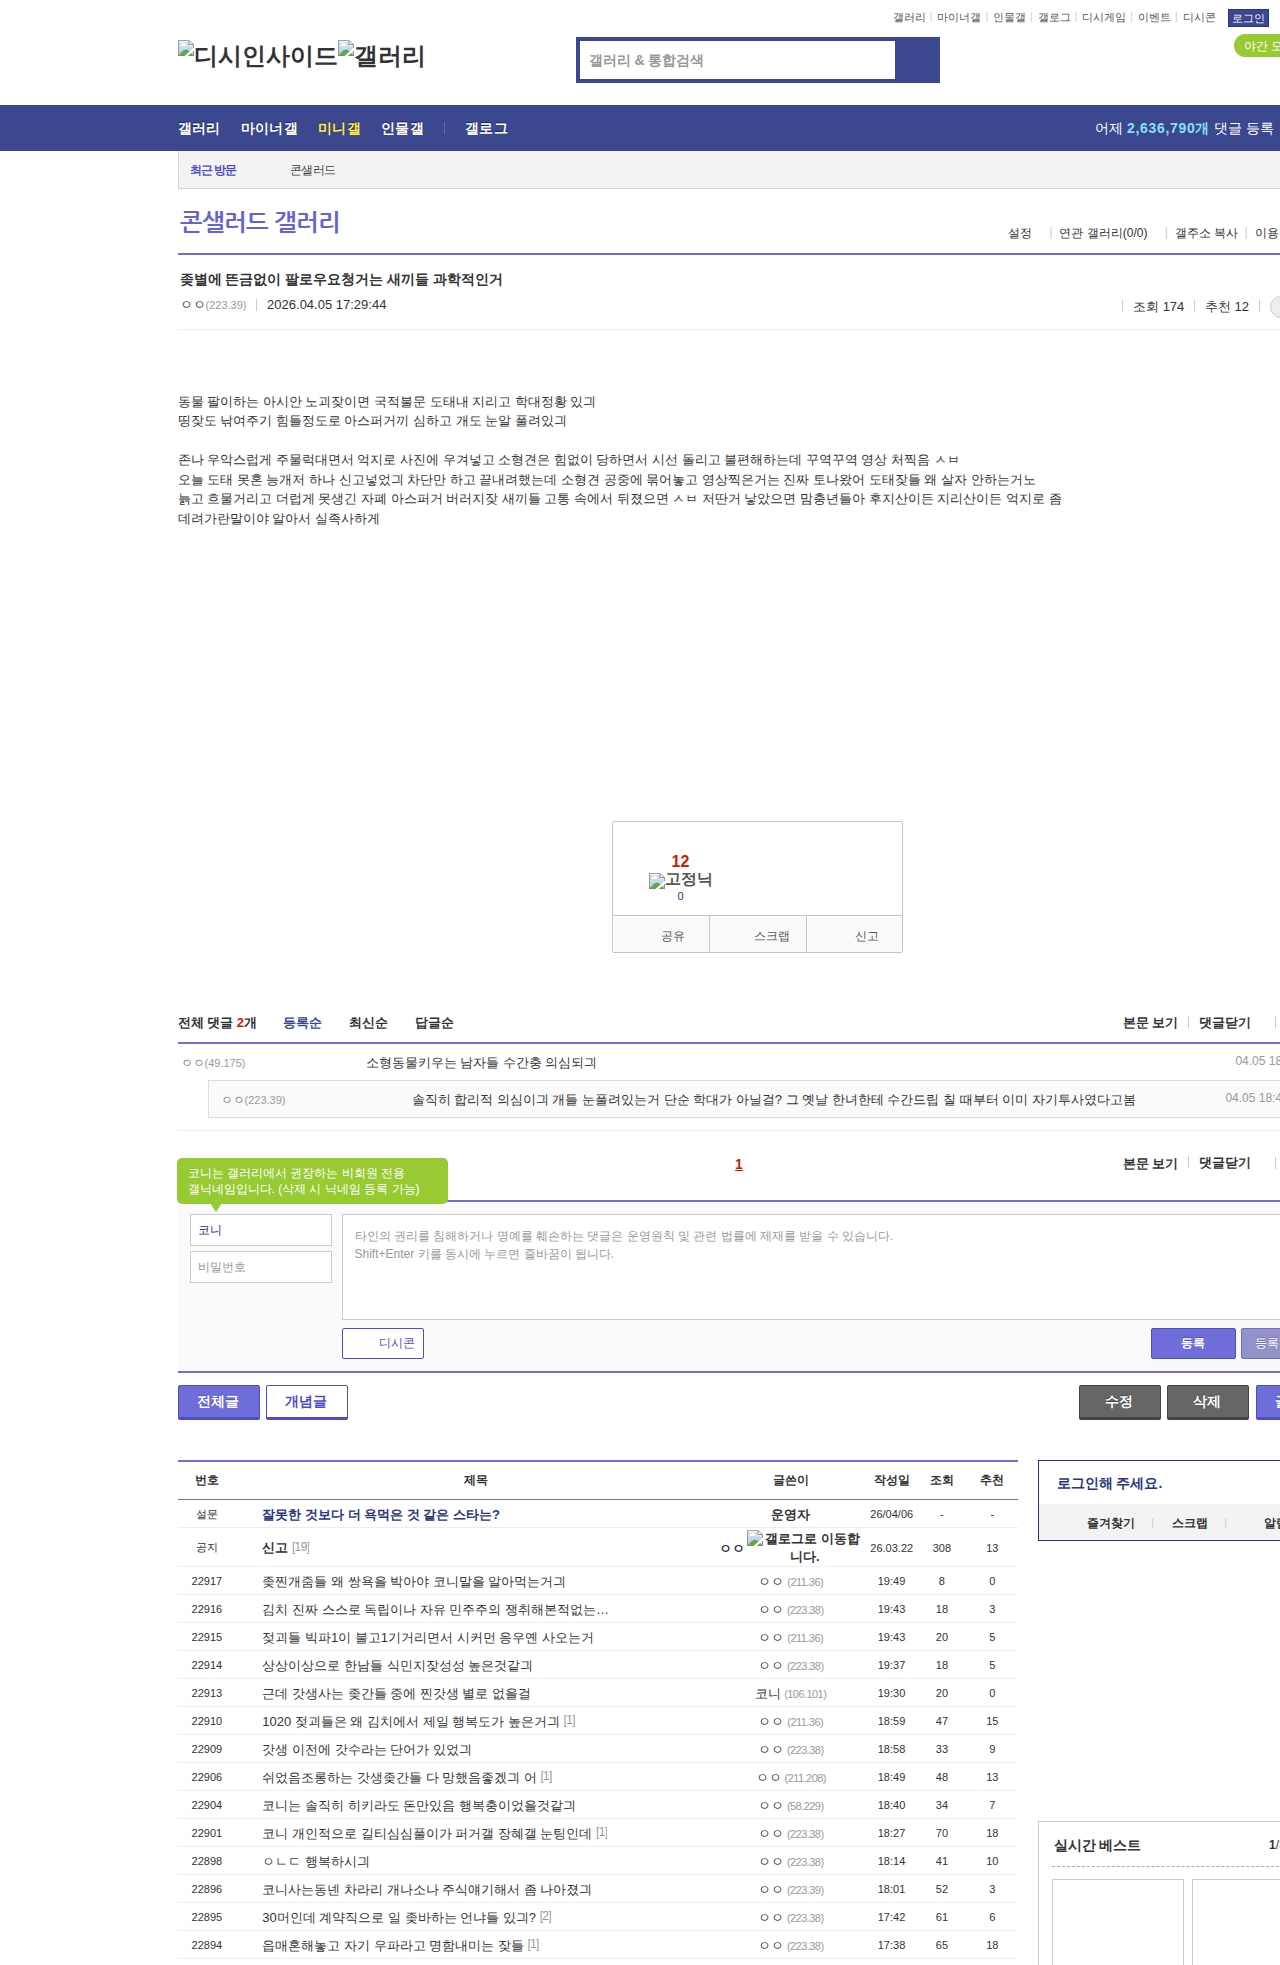Open the 디시콘 emoticon picker
1280x1965 pixels.
(383, 1343)
